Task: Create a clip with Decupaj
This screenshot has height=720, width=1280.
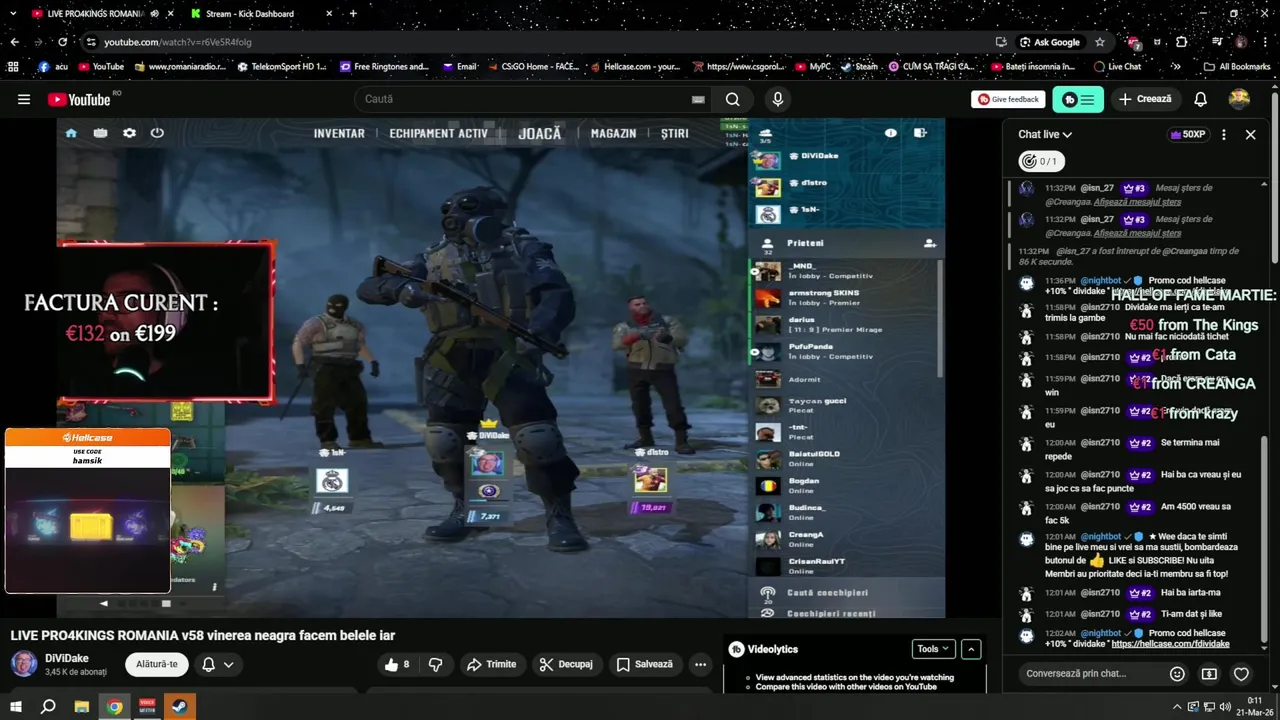Action: [566, 664]
